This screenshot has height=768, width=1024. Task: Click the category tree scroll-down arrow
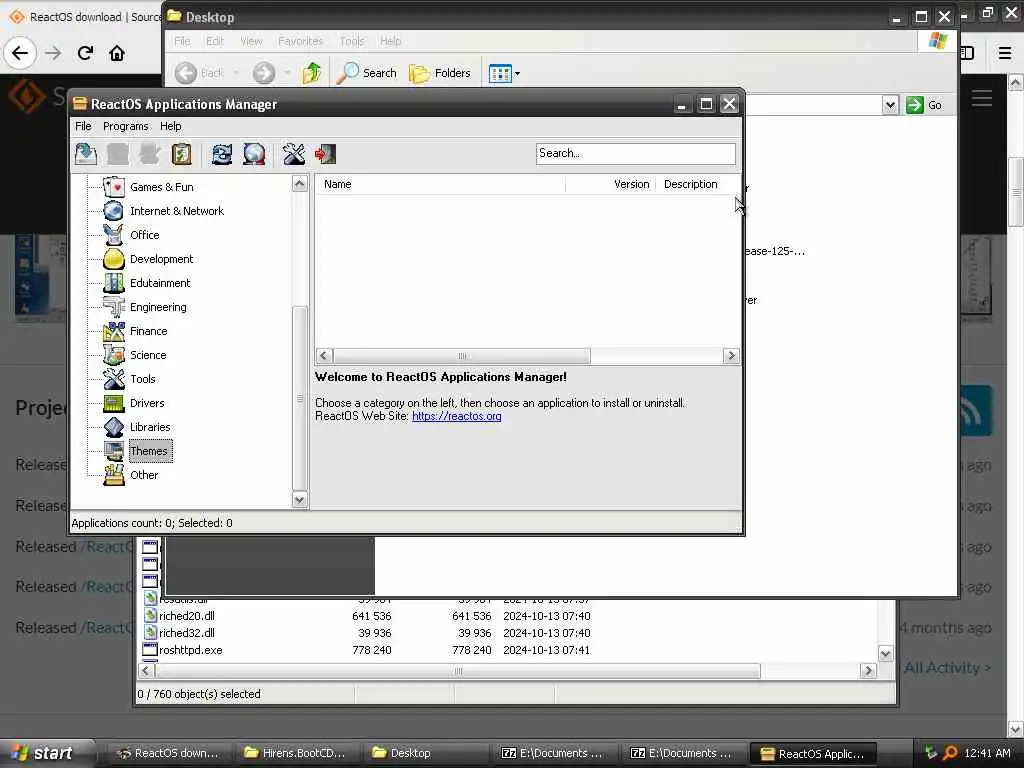299,500
